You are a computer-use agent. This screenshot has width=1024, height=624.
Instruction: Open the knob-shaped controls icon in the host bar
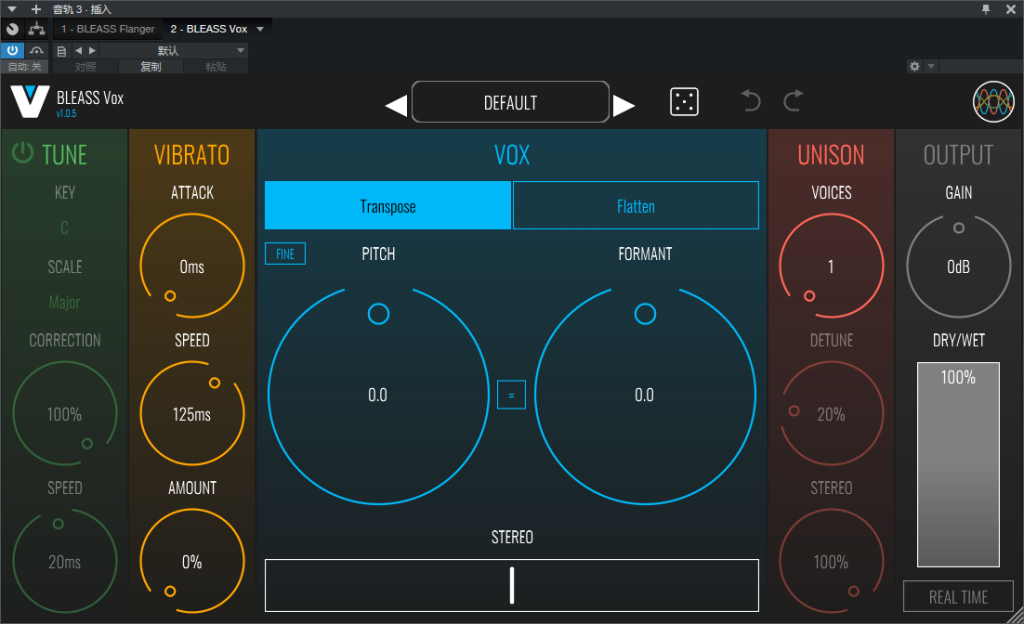[12, 29]
